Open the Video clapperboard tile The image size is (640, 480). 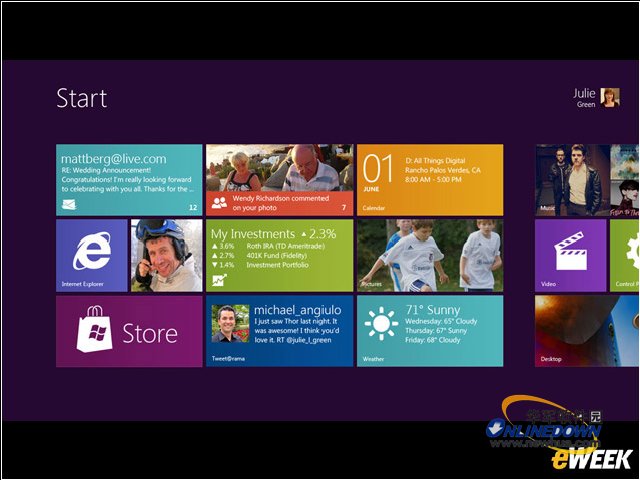click(x=571, y=256)
